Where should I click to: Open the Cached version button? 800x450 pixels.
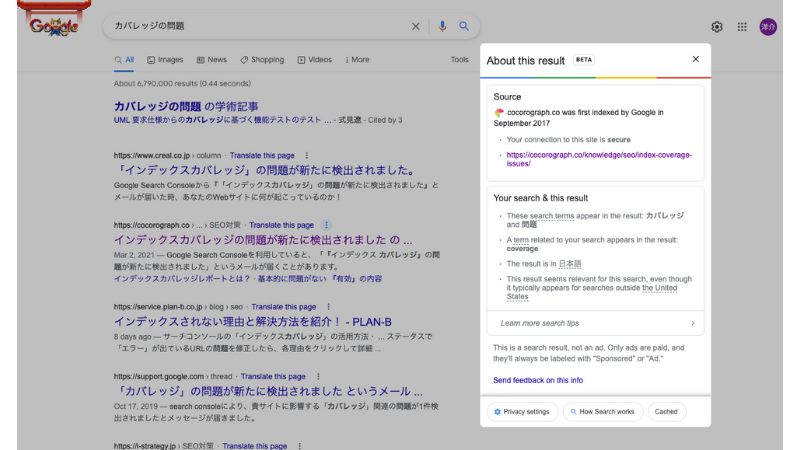point(666,412)
